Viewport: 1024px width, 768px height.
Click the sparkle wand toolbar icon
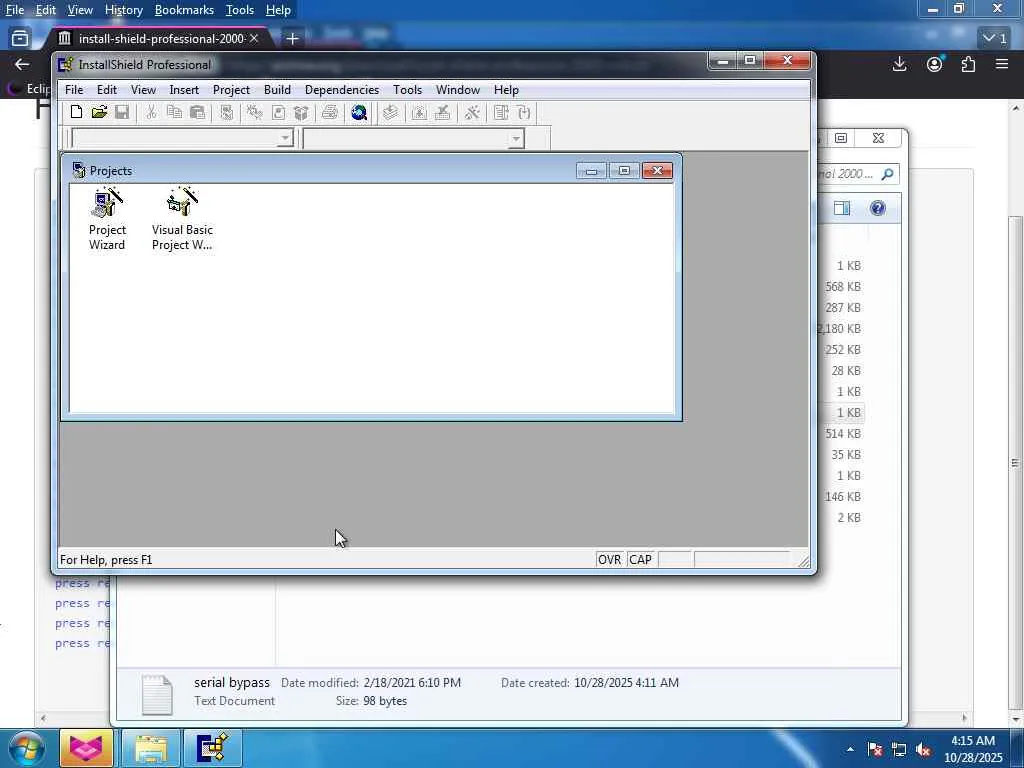472,112
